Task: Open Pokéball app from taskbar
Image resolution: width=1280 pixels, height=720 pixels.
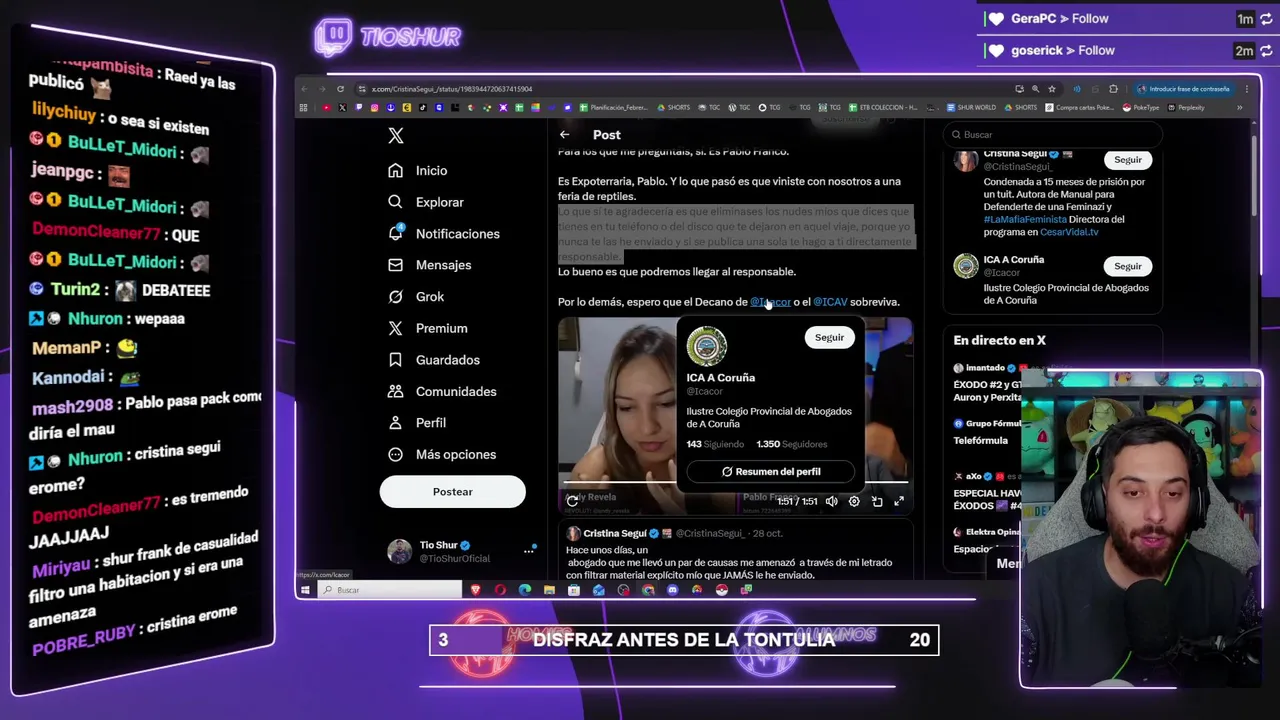Action: pyautogui.click(x=721, y=590)
